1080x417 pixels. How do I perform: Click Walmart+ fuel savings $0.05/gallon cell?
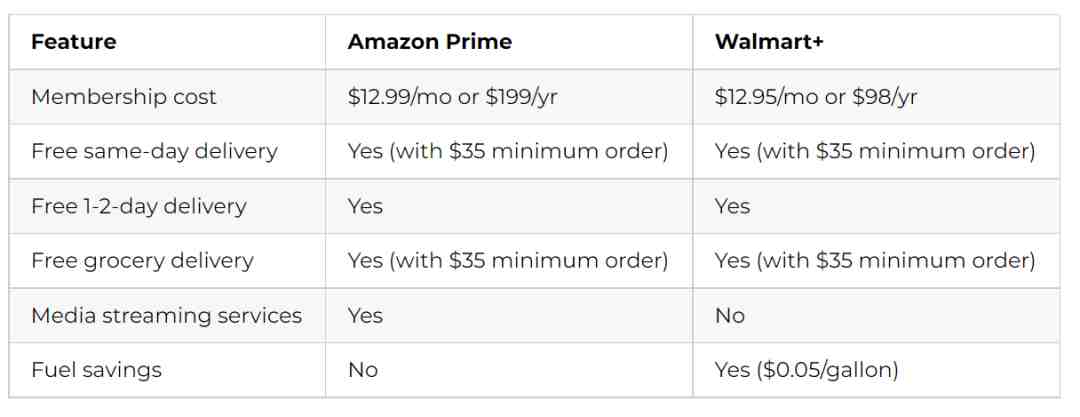point(807,369)
